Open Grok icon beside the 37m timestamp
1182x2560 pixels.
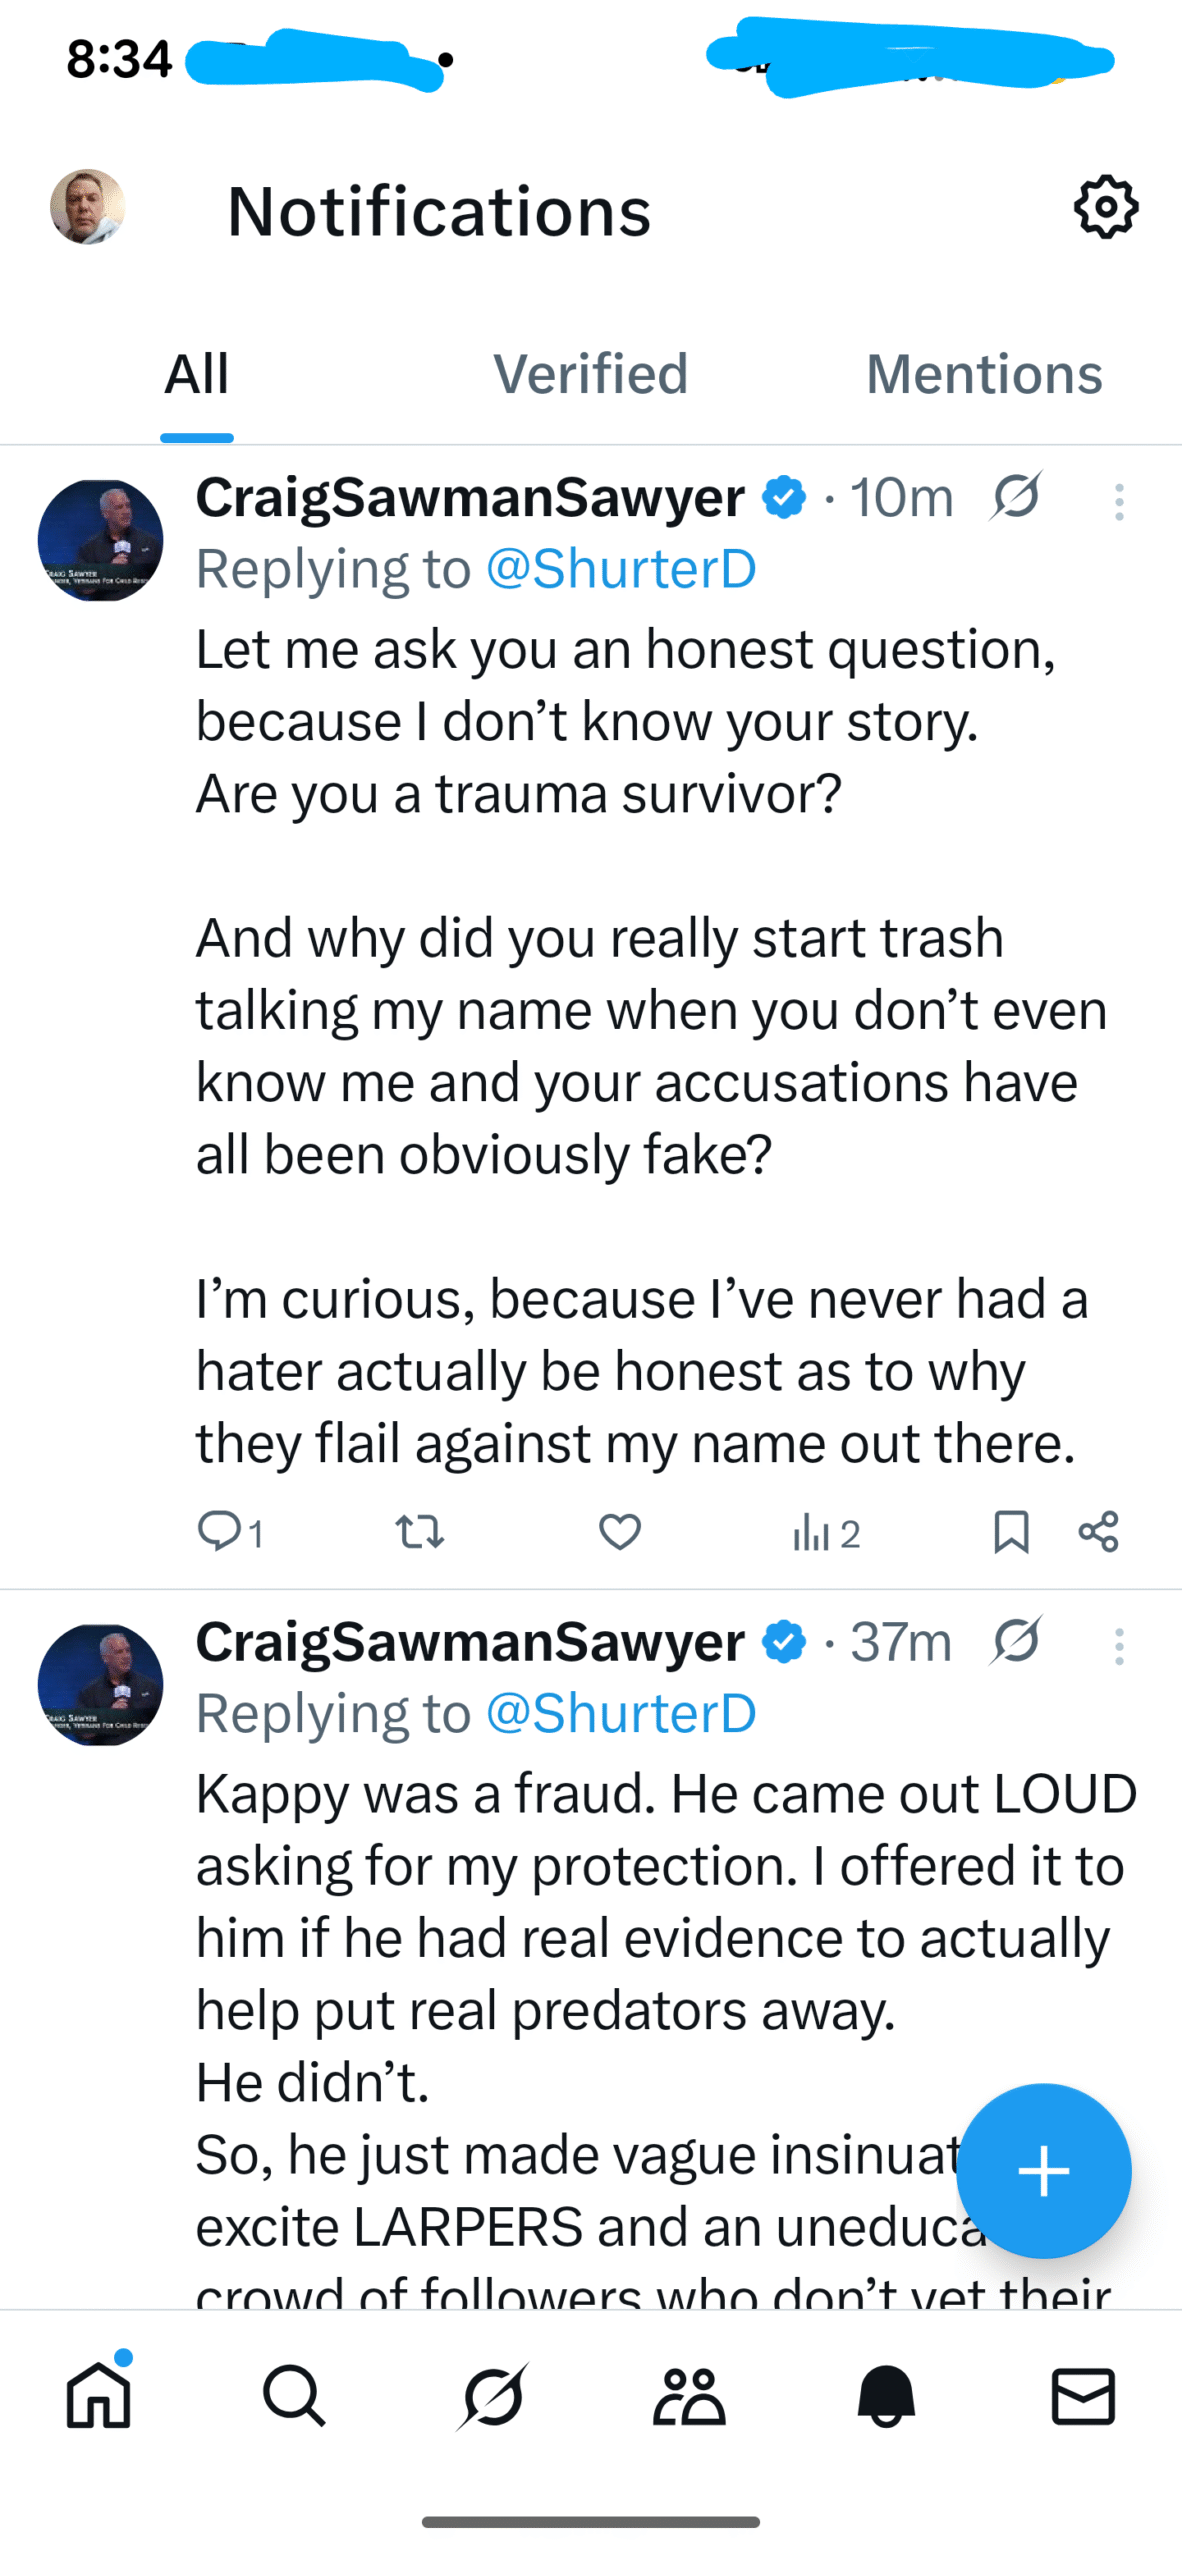point(1016,1641)
